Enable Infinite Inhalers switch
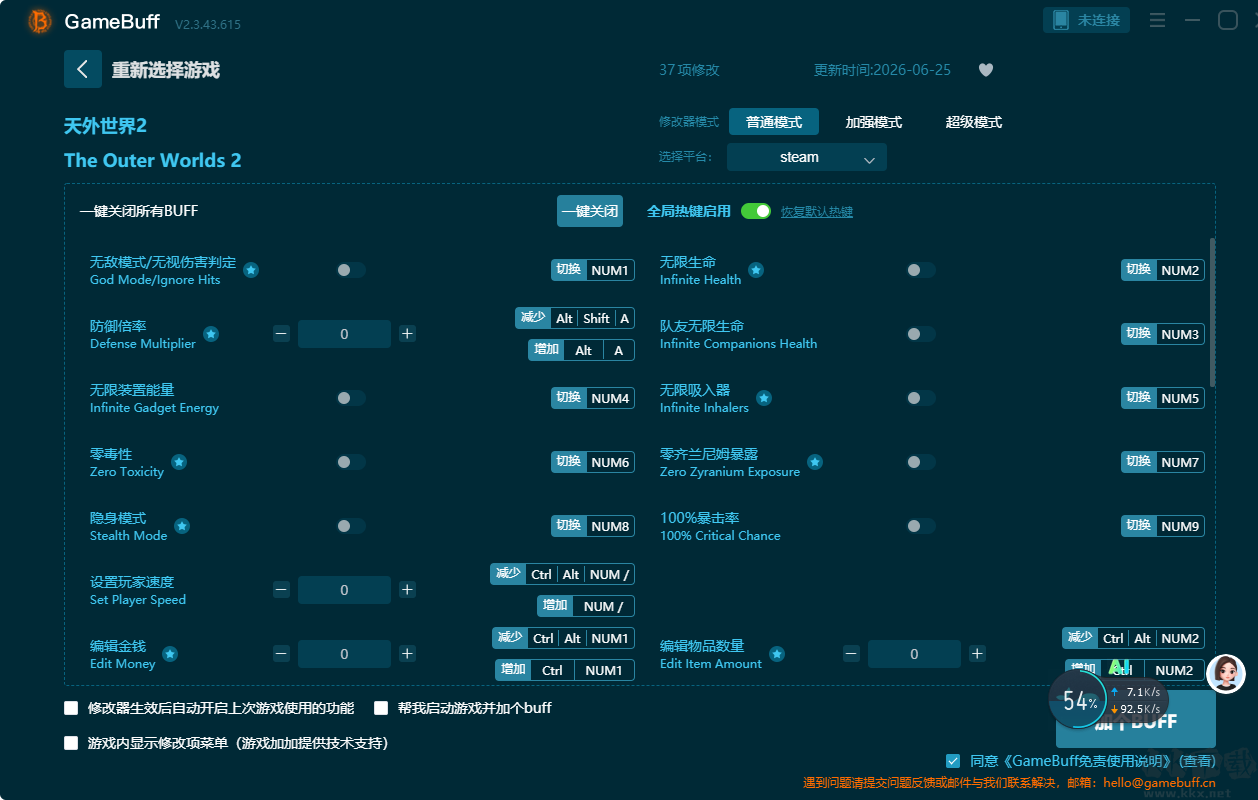1258x800 pixels. coord(921,398)
